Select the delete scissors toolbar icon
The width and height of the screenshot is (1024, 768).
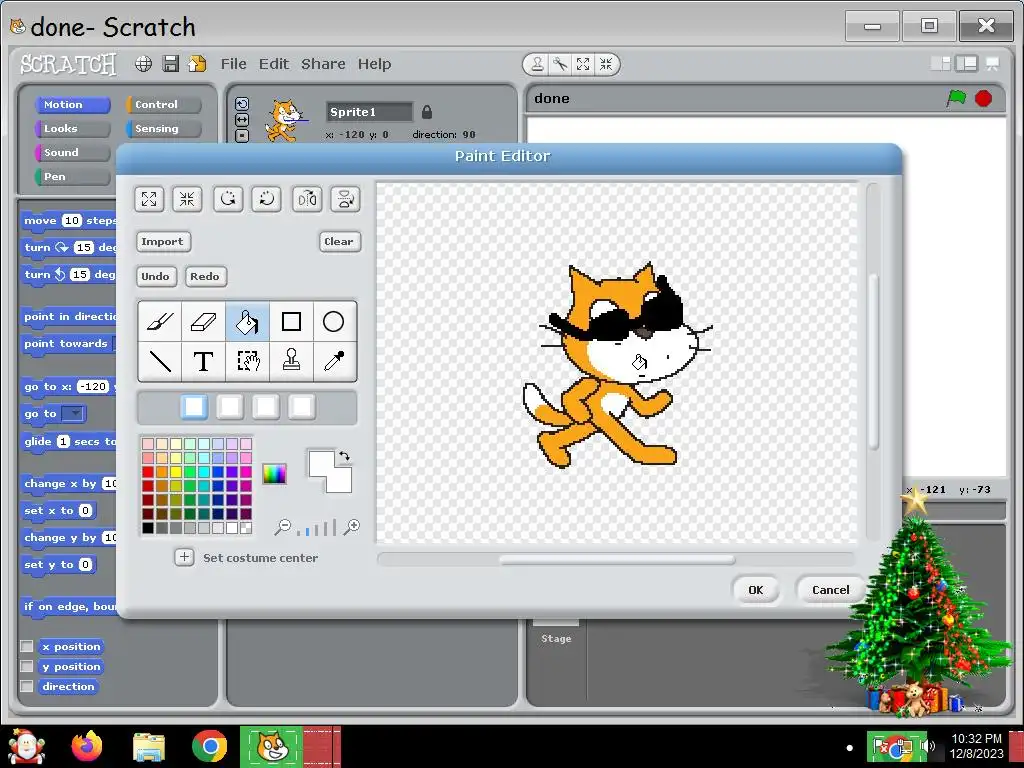click(x=560, y=64)
